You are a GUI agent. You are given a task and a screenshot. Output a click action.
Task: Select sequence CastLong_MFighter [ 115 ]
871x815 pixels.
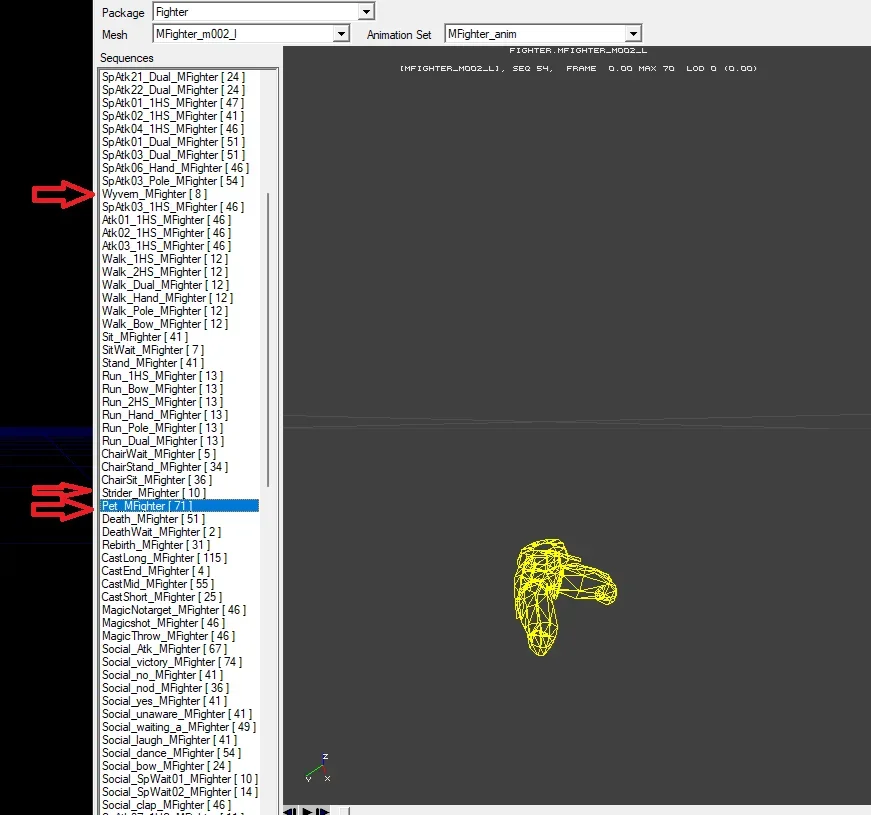(164, 558)
